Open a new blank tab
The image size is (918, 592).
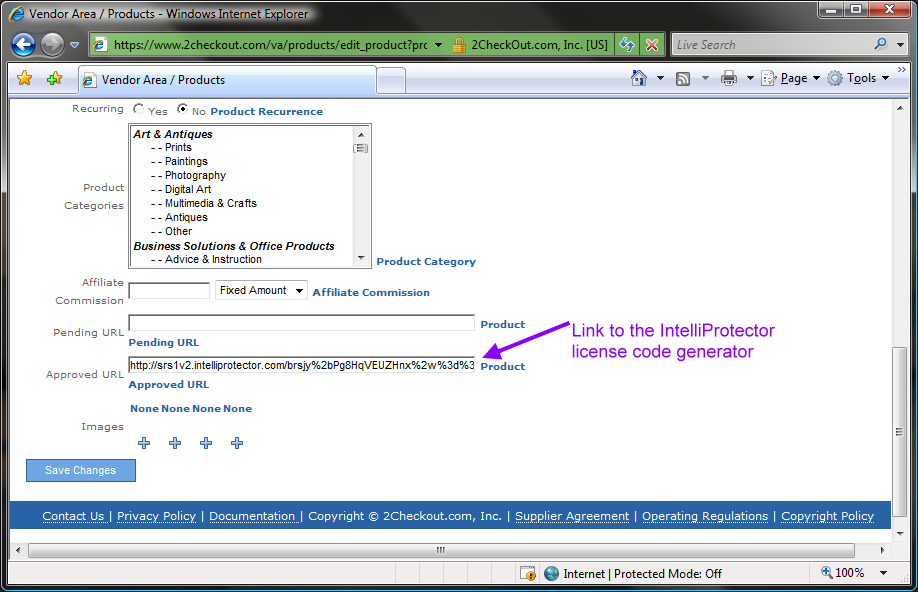391,81
